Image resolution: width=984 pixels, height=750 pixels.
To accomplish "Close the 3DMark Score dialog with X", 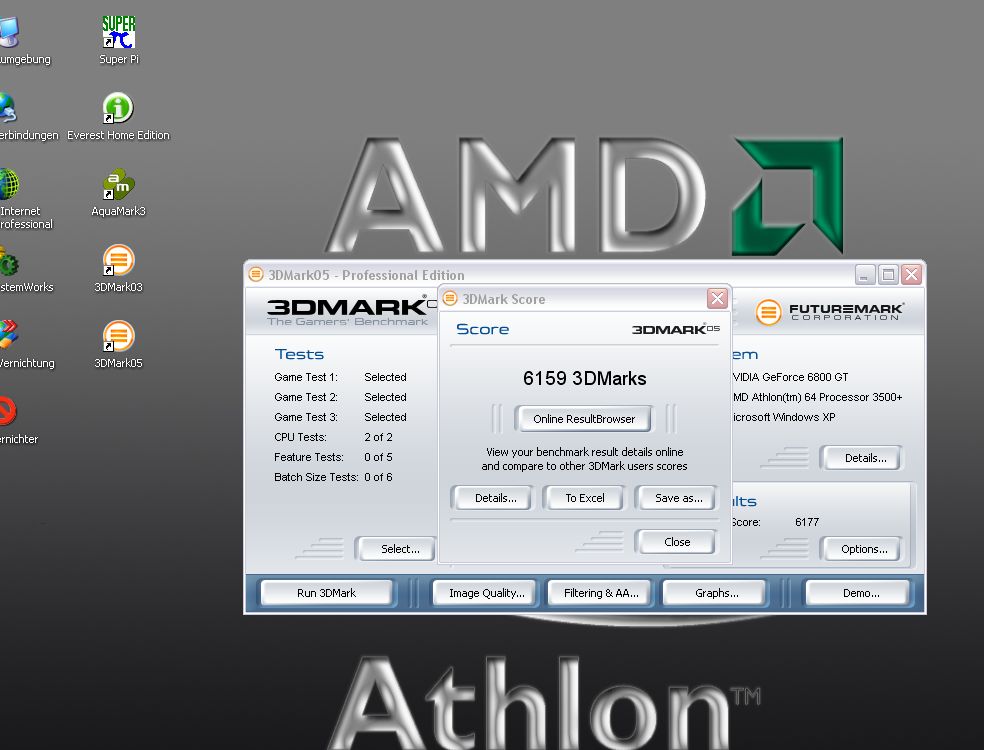I will click(x=717, y=299).
